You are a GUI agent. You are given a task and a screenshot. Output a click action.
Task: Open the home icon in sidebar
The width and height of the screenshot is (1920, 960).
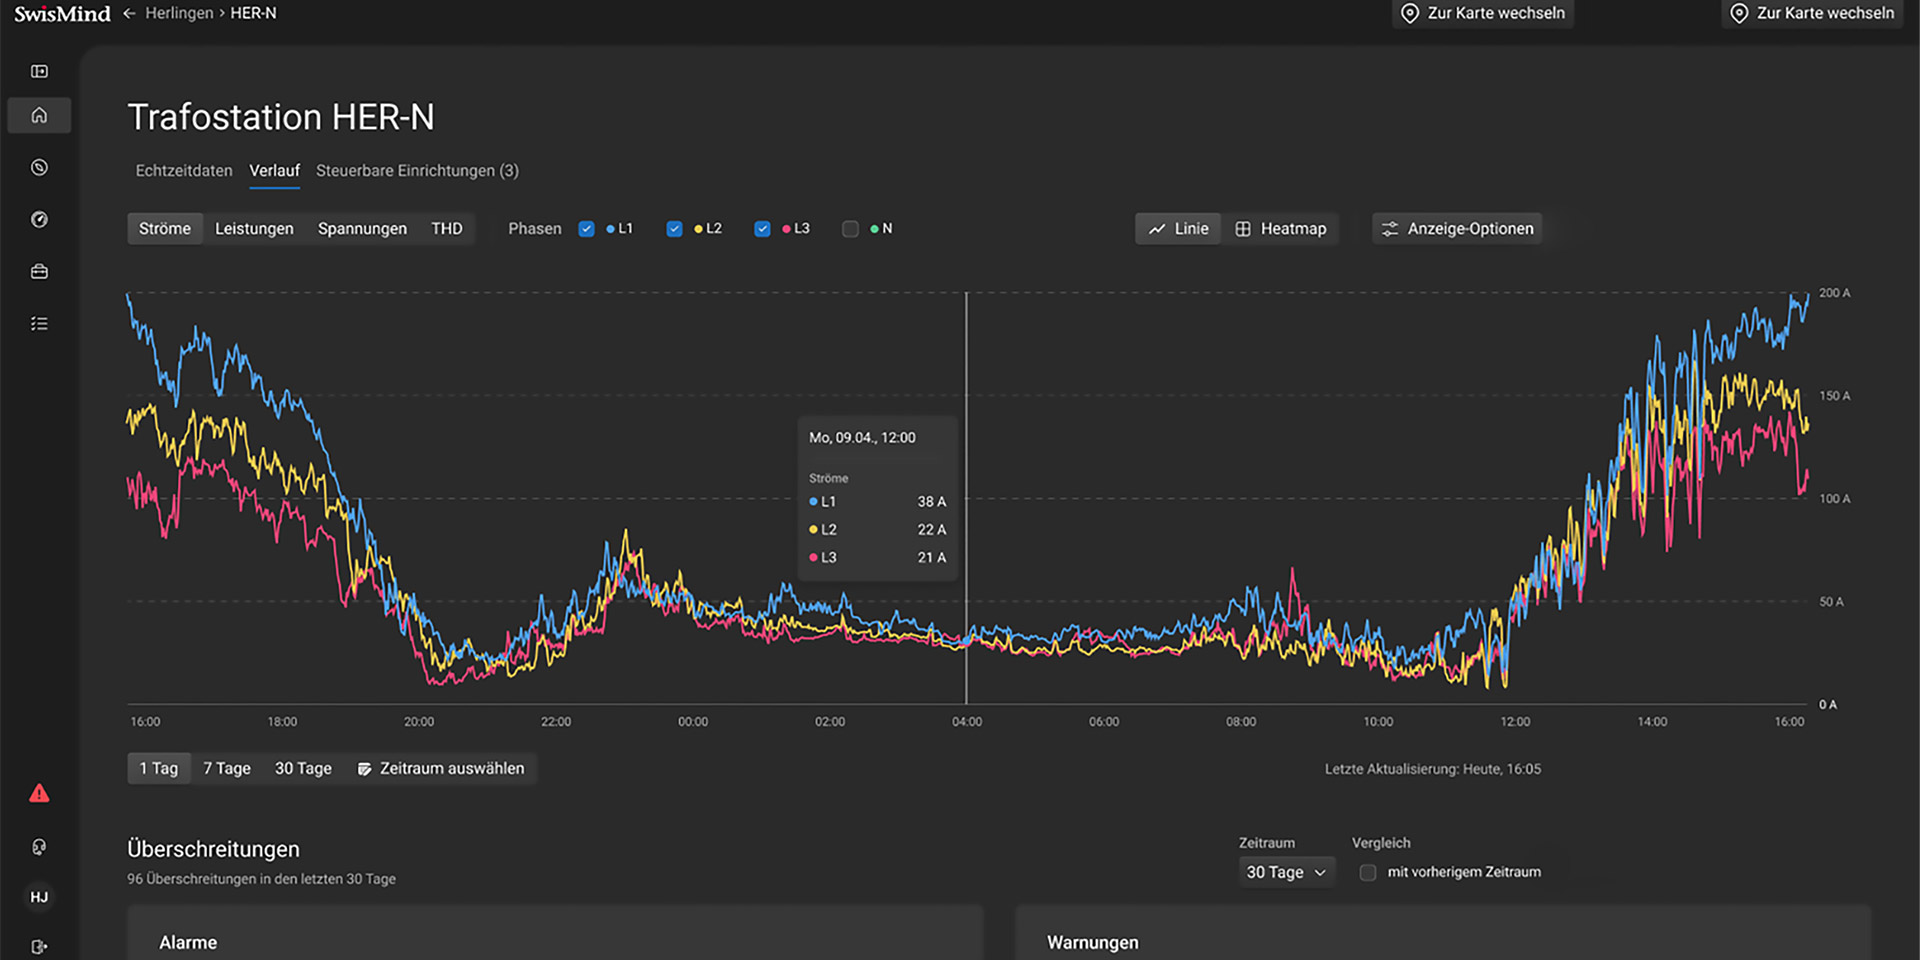click(39, 115)
